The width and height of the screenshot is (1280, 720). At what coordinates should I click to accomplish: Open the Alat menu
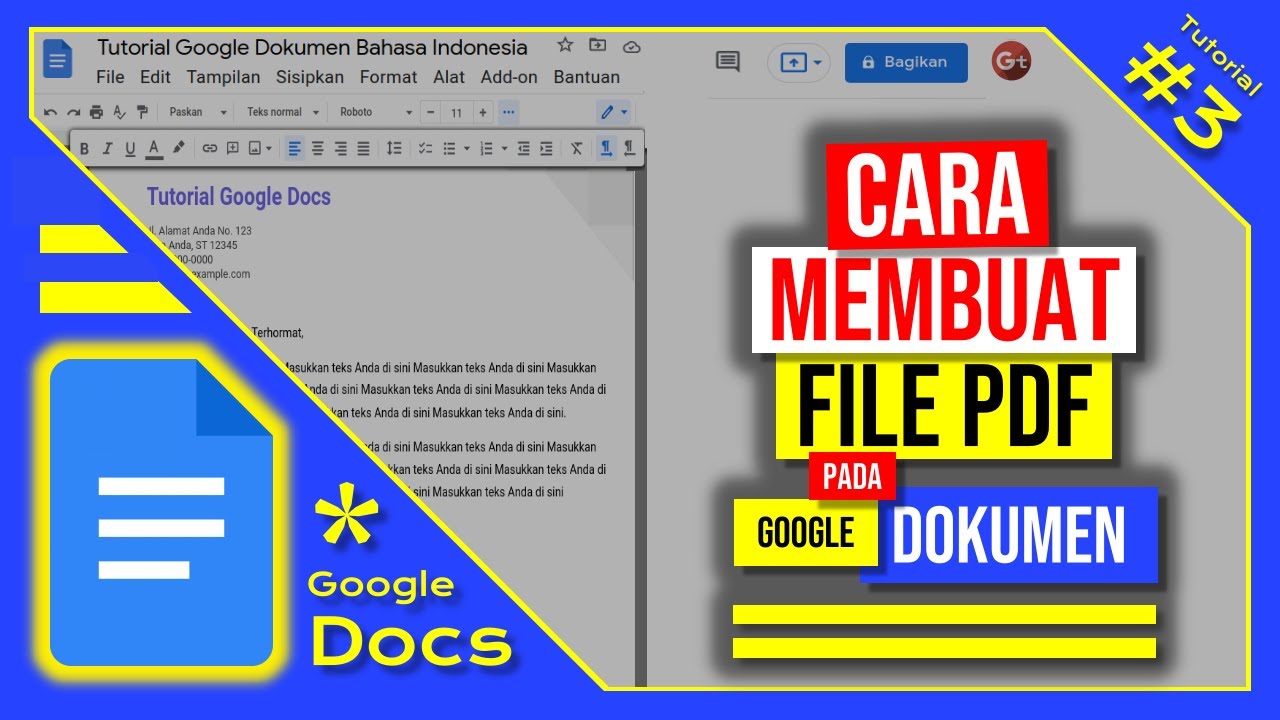click(449, 77)
